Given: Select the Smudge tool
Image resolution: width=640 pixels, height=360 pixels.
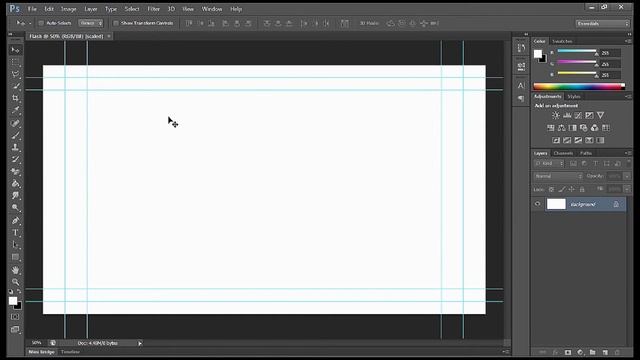Looking at the screenshot, I should [15, 196].
